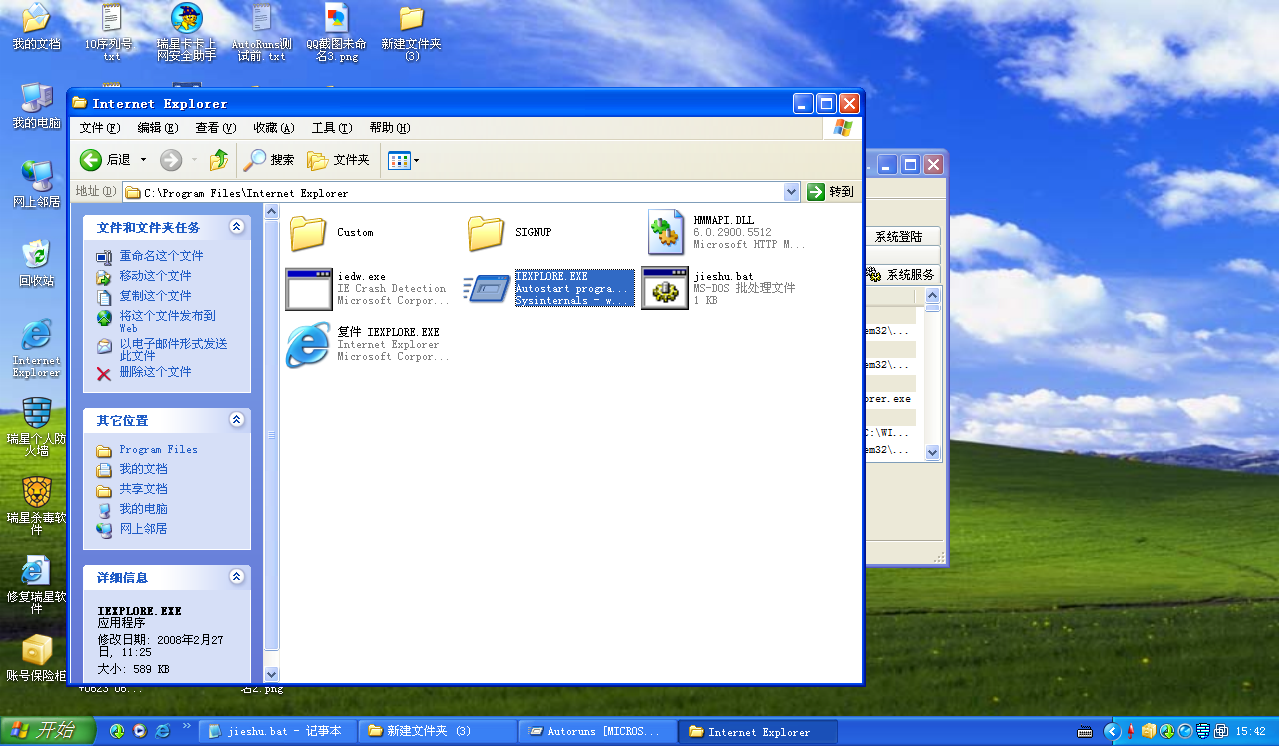Open the Views dropdown arrow in toolbar
This screenshot has height=746, width=1279.
coord(416,160)
